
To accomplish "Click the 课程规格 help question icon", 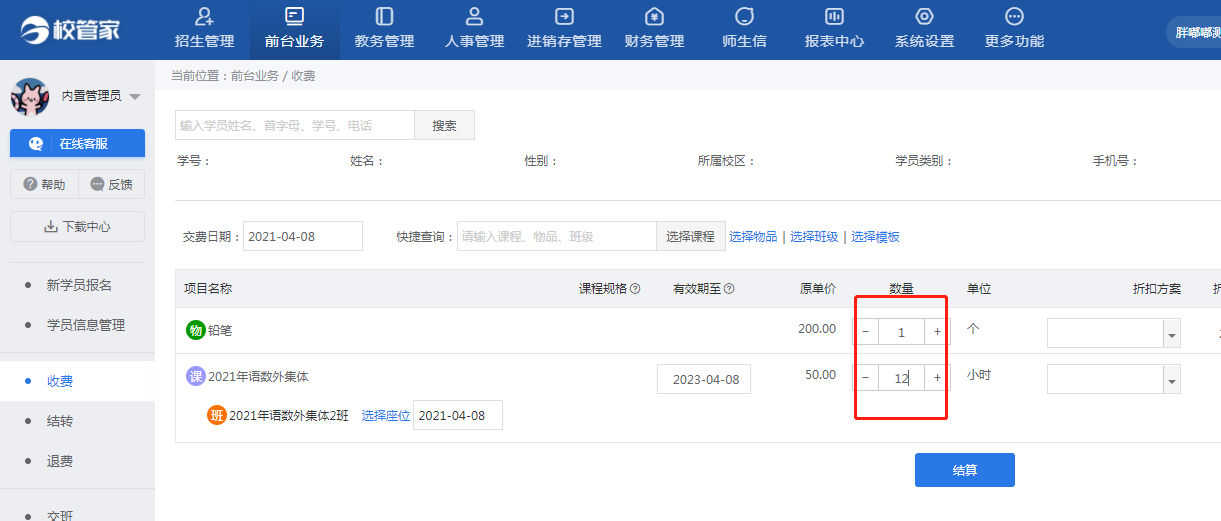I will 635,289.
